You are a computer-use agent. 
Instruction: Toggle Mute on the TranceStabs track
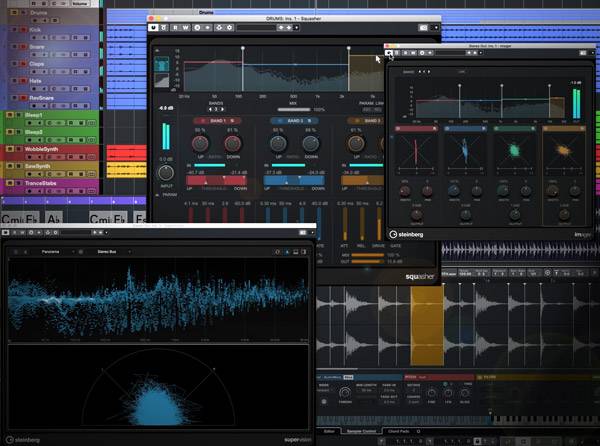tap(10, 183)
